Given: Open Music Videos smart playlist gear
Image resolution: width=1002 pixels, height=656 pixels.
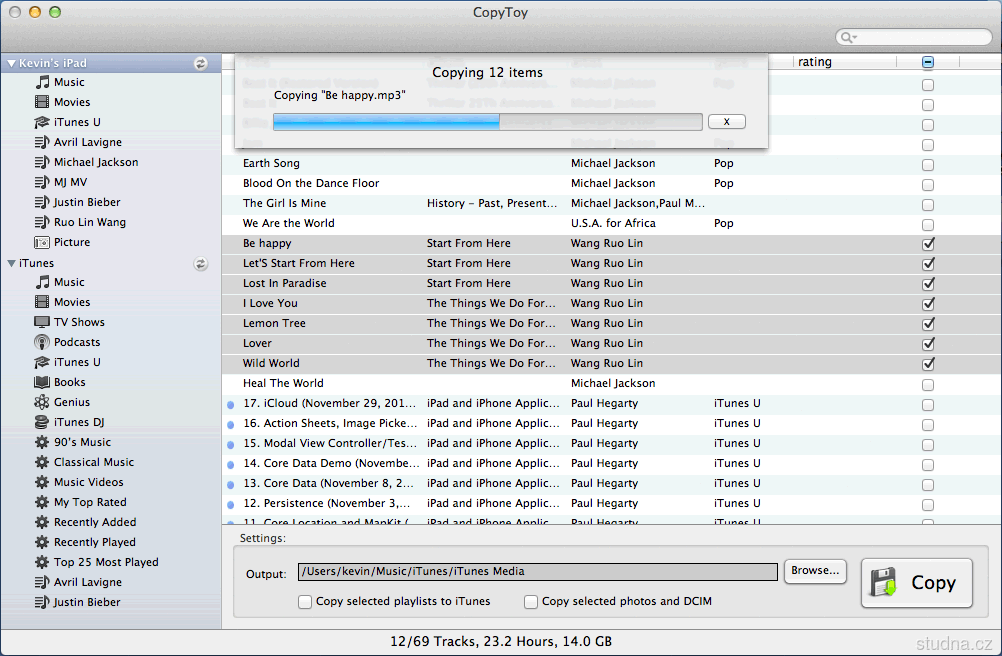Looking at the screenshot, I should 42,482.
